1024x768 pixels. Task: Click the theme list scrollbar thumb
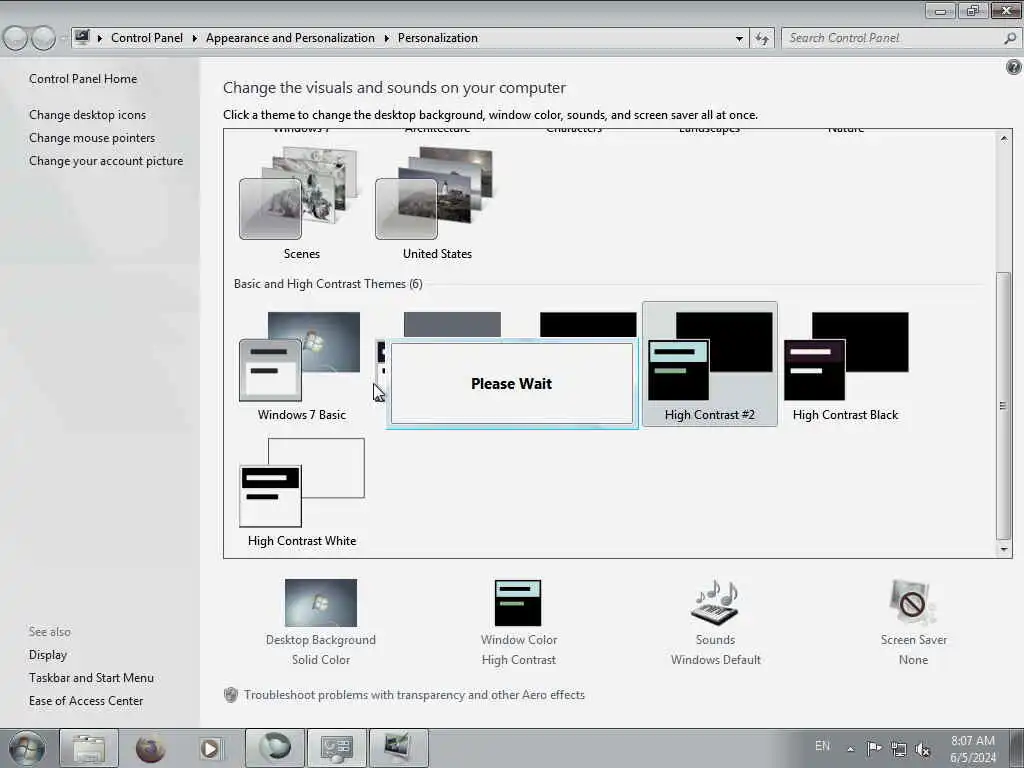(1004, 405)
